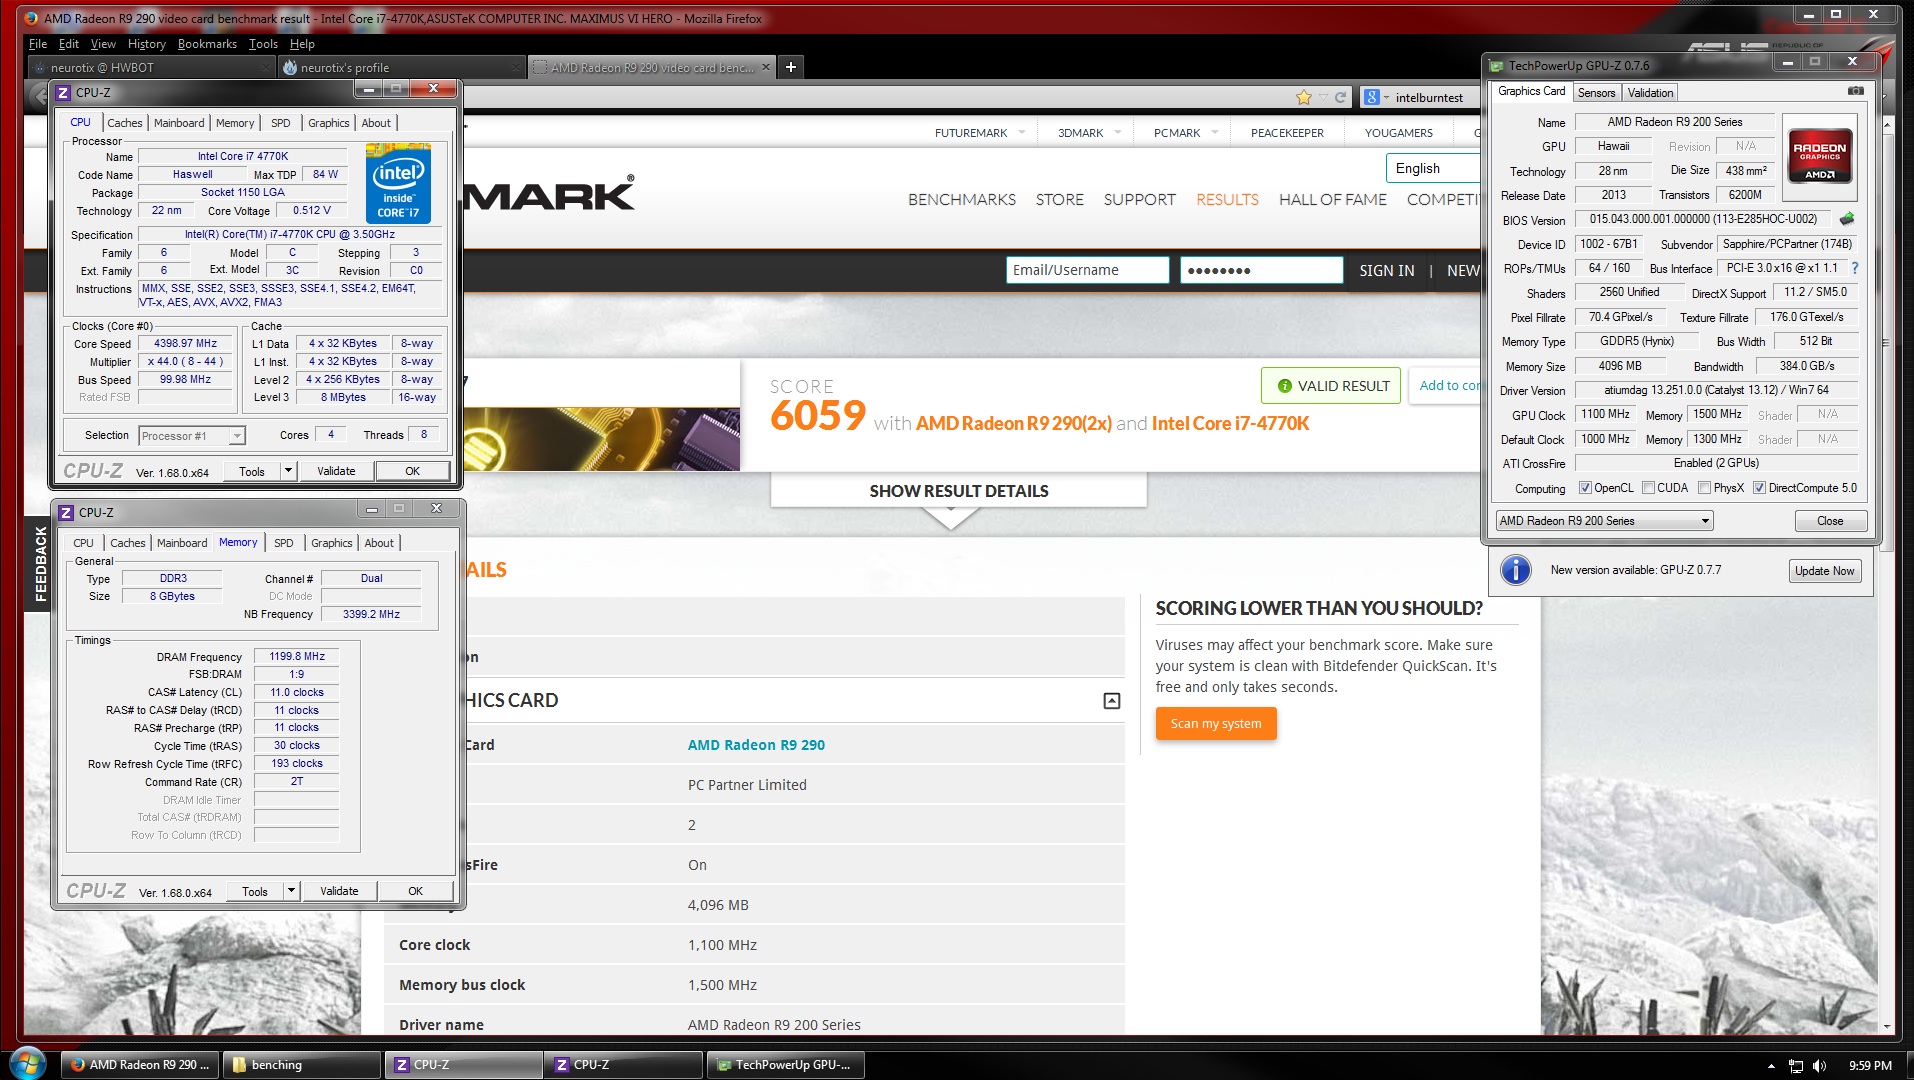Viewport: 1914px width, 1080px height.
Task: Open Tools dropdown arrow in CPU-Z CPU window
Action: click(288, 471)
